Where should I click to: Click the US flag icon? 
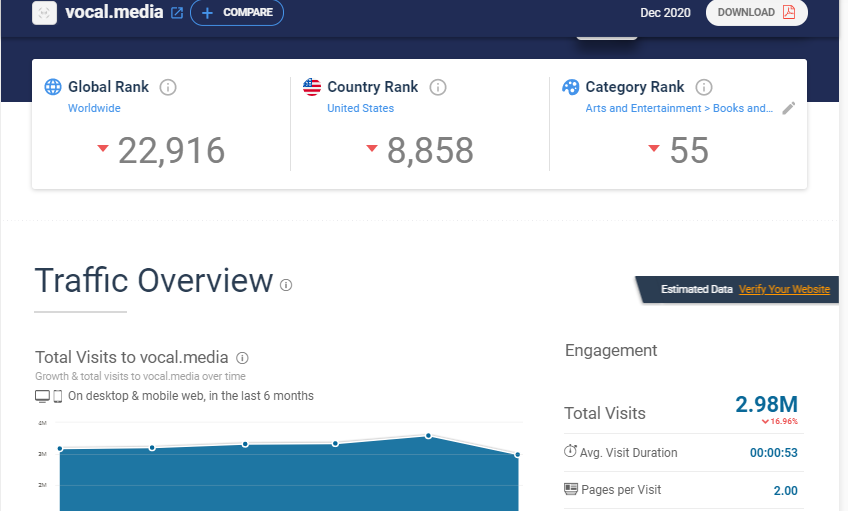312,87
